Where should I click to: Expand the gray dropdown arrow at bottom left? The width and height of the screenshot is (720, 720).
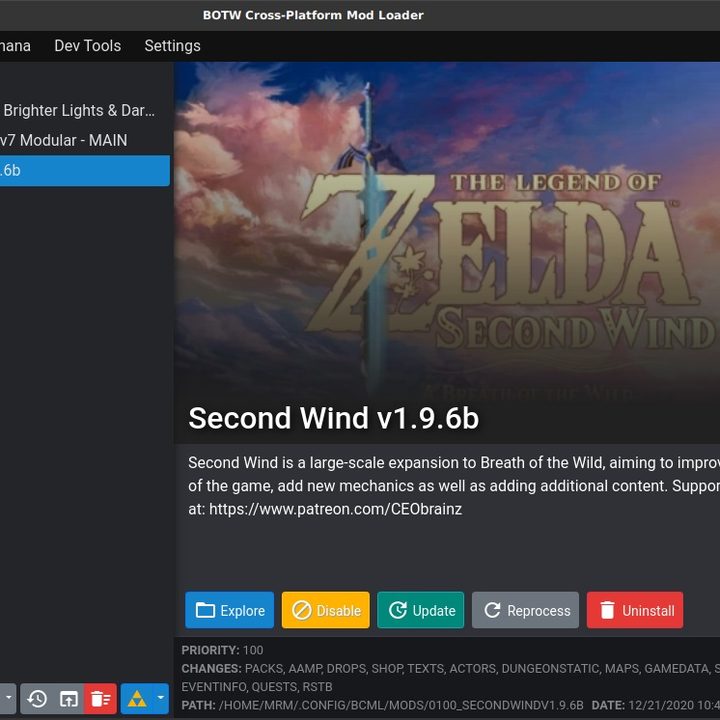8,698
